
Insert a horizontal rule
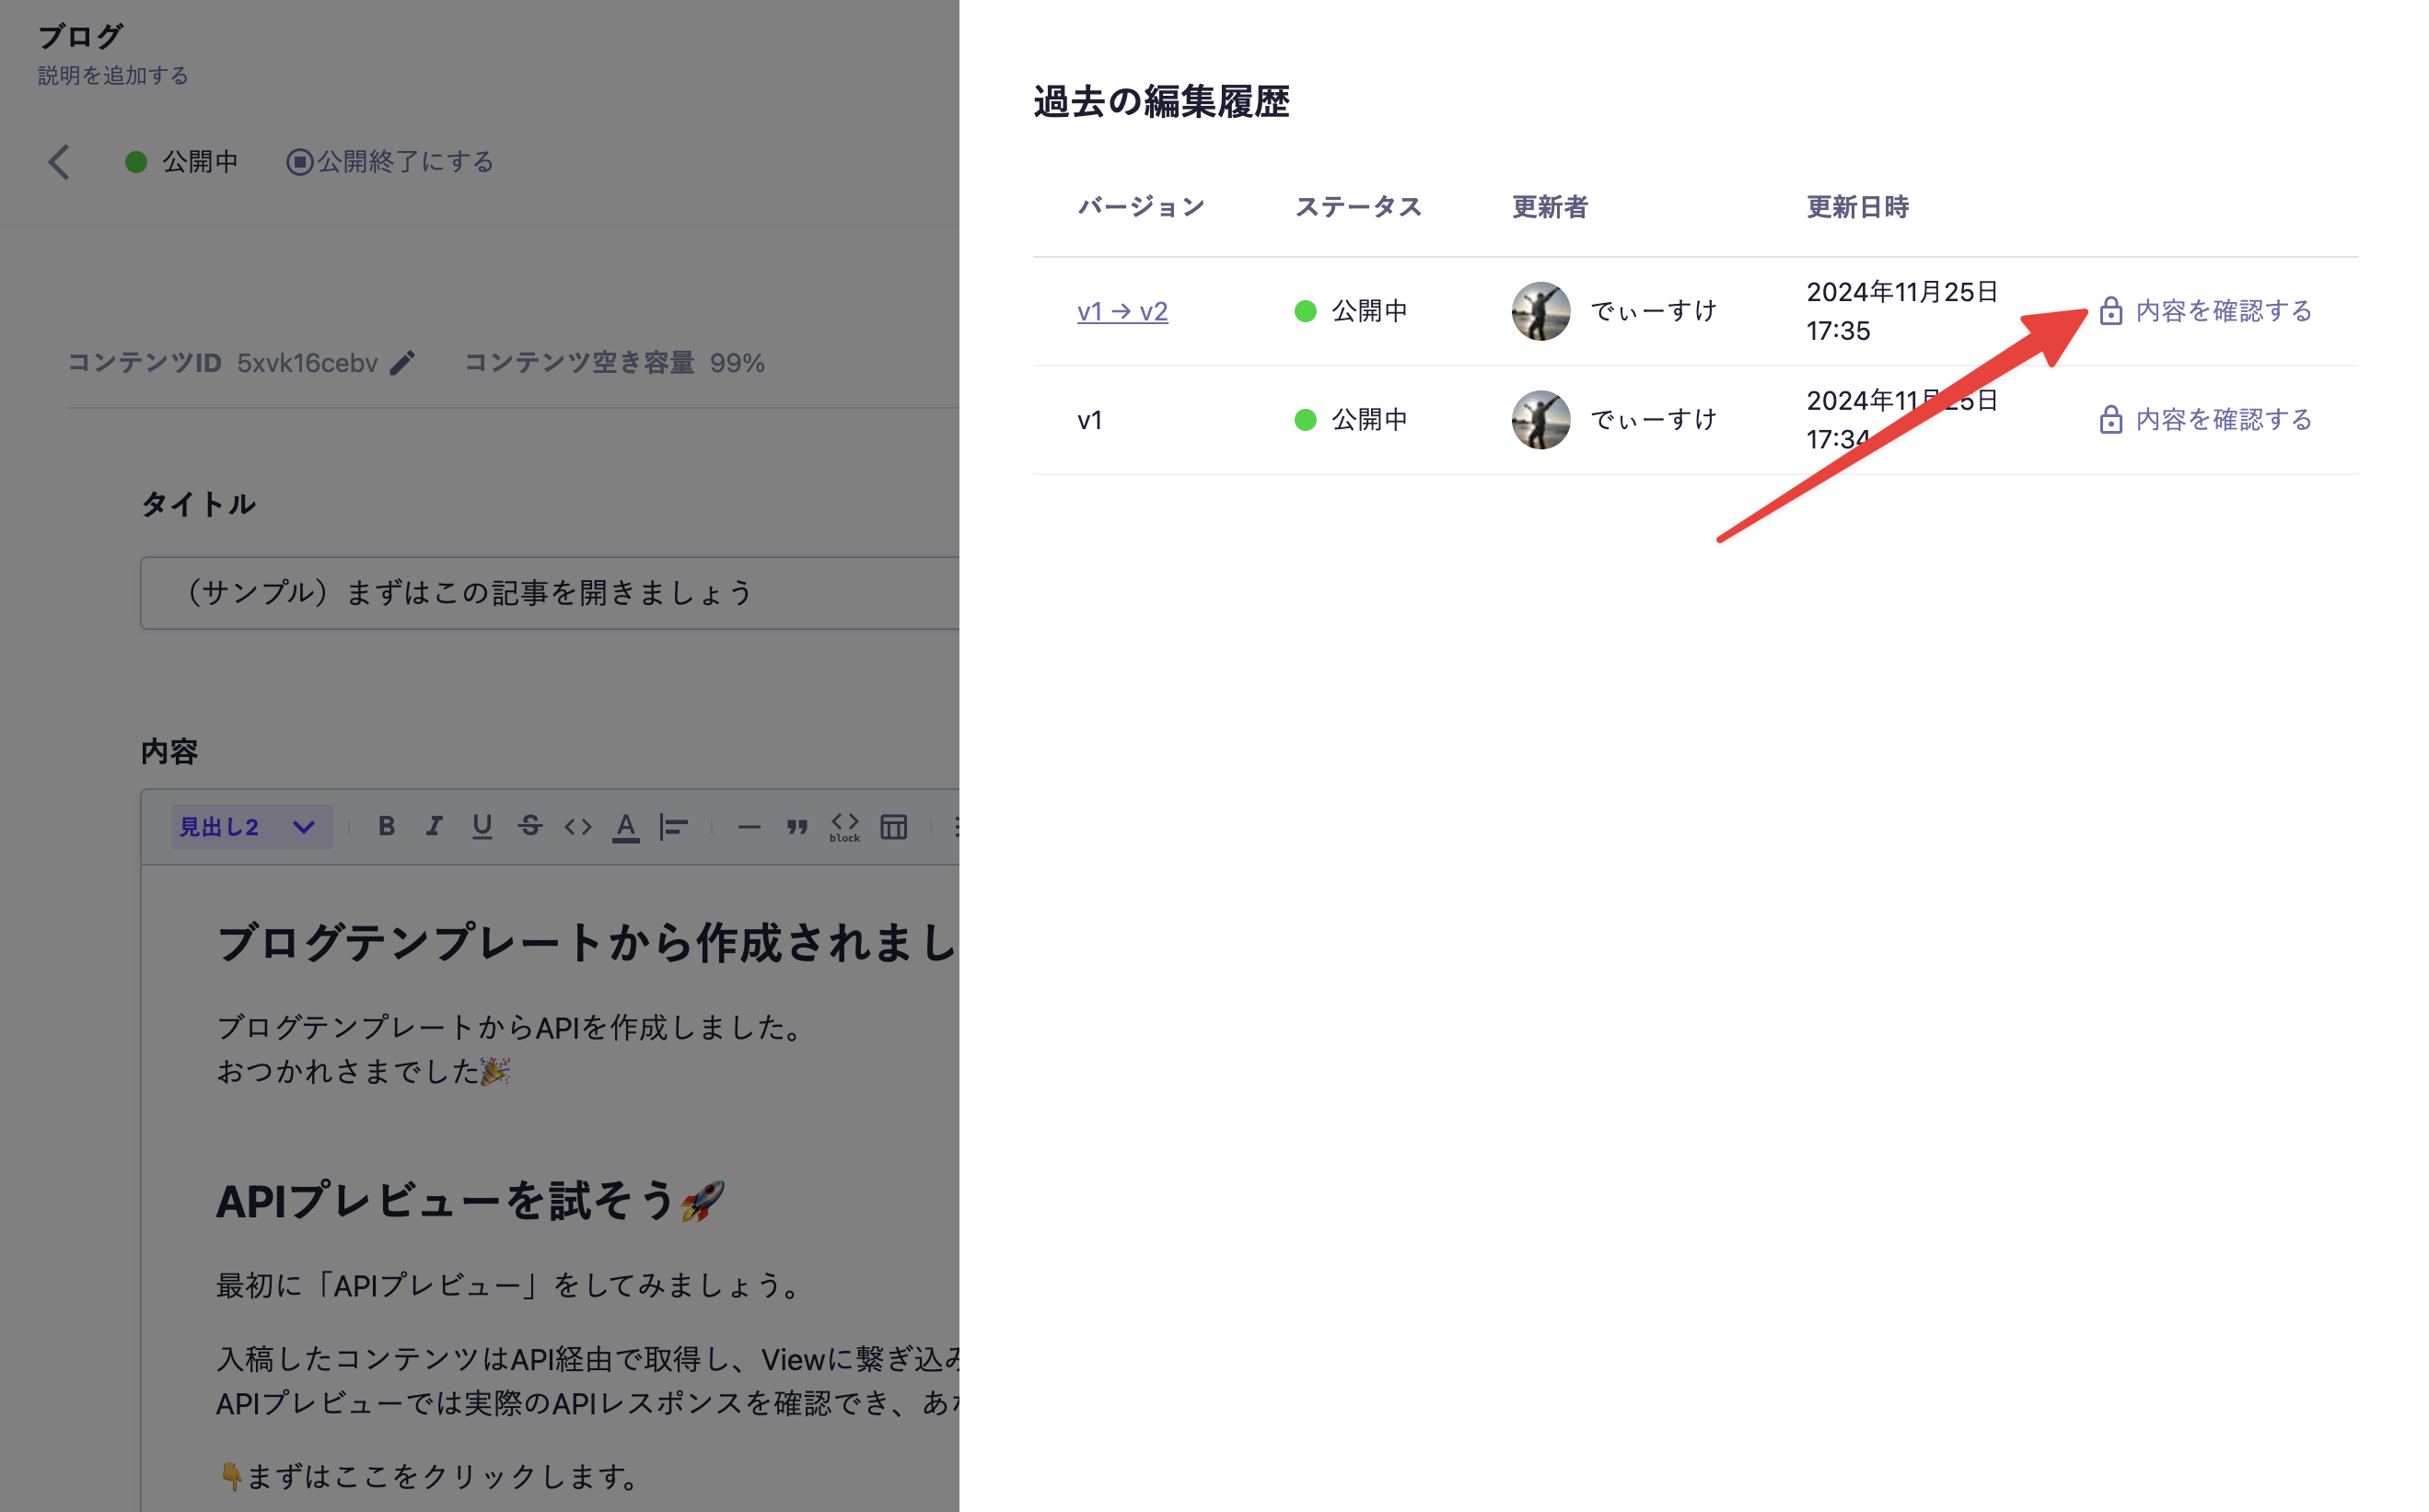coord(750,826)
